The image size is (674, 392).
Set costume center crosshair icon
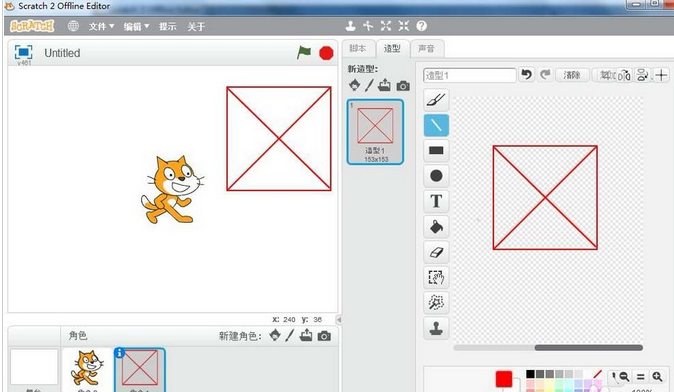click(662, 75)
